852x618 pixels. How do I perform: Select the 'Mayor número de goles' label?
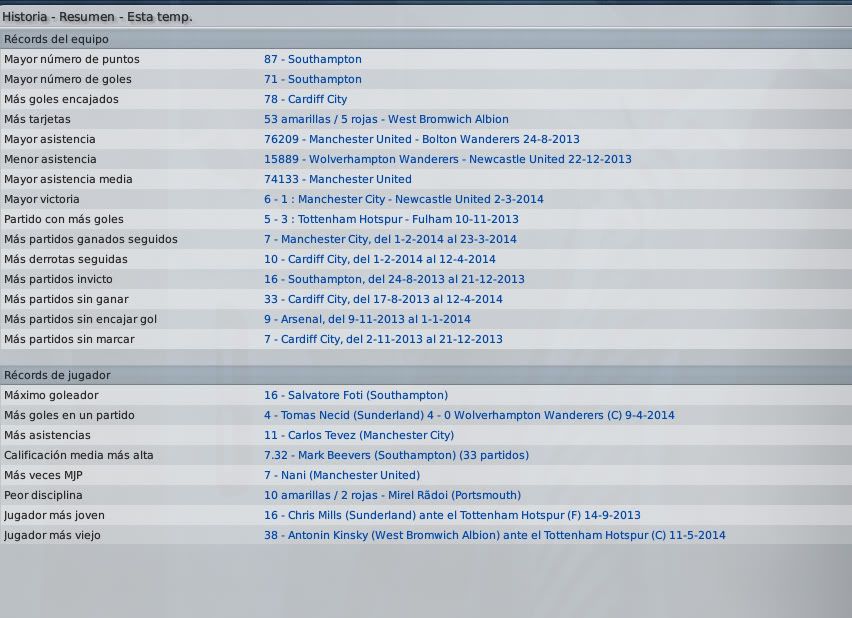tap(67, 79)
